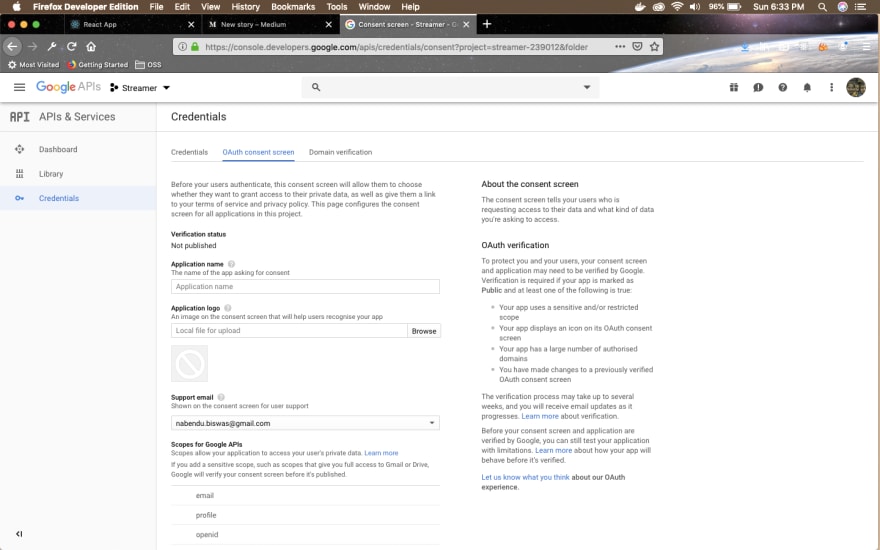
Task: Open the feedback alert icon in header
Action: click(x=758, y=87)
